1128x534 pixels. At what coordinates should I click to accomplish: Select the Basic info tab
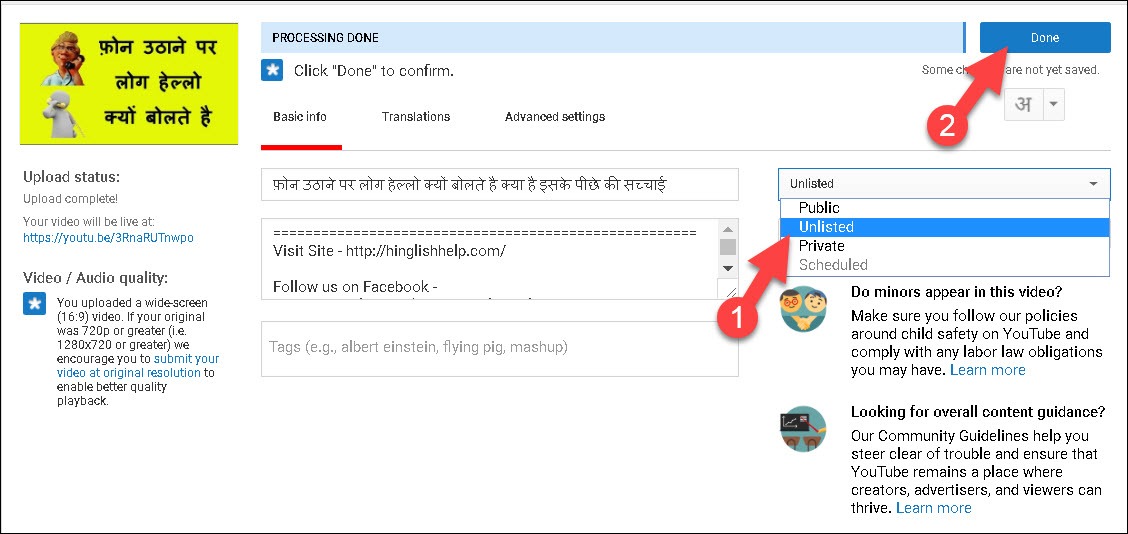300,117
